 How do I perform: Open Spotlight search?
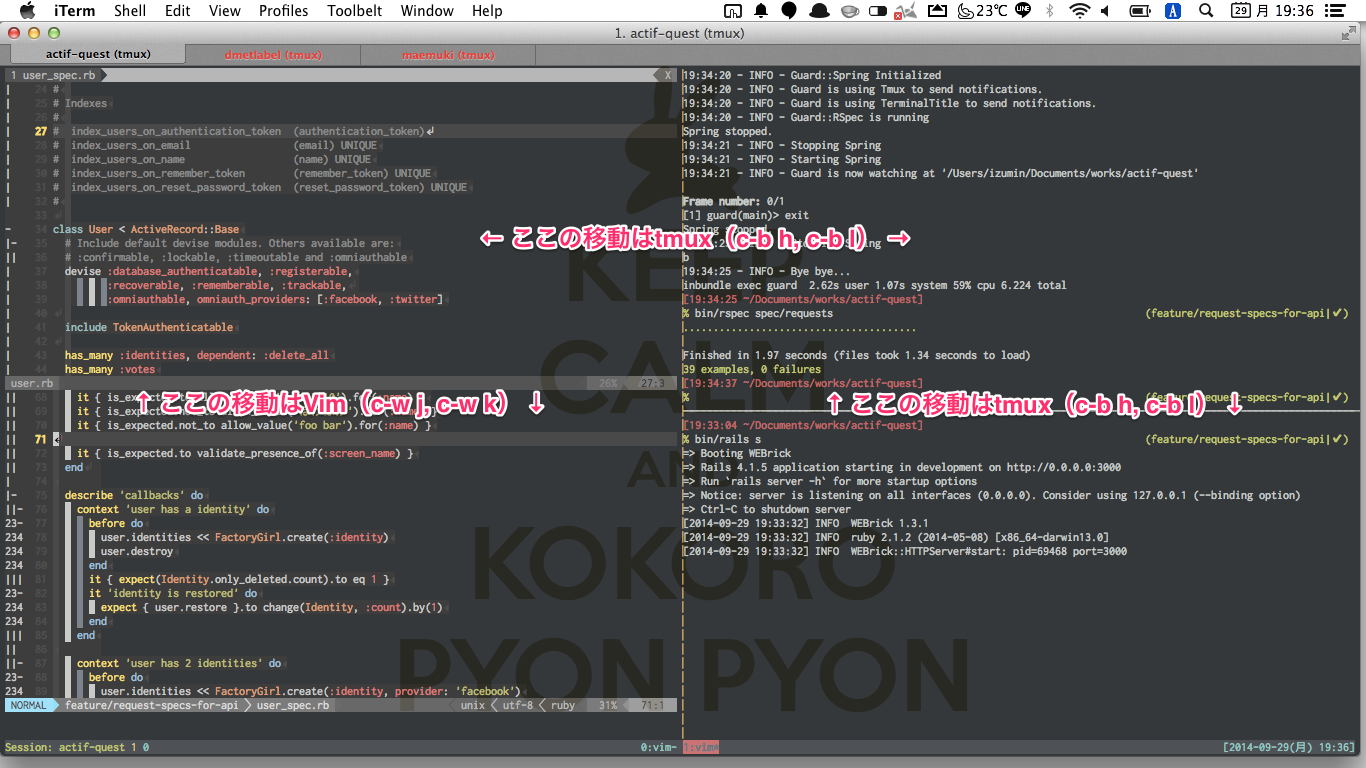click(x=1206, y=11)
